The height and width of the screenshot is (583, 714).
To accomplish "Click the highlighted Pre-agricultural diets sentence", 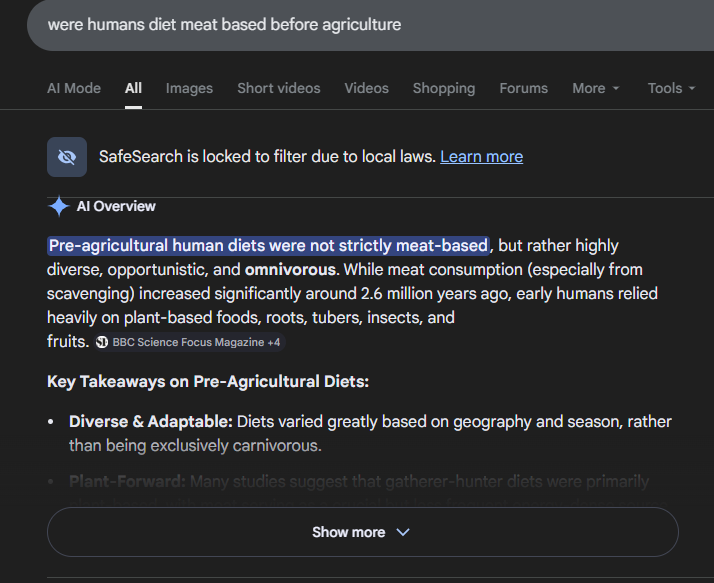I will coord(268,245).
